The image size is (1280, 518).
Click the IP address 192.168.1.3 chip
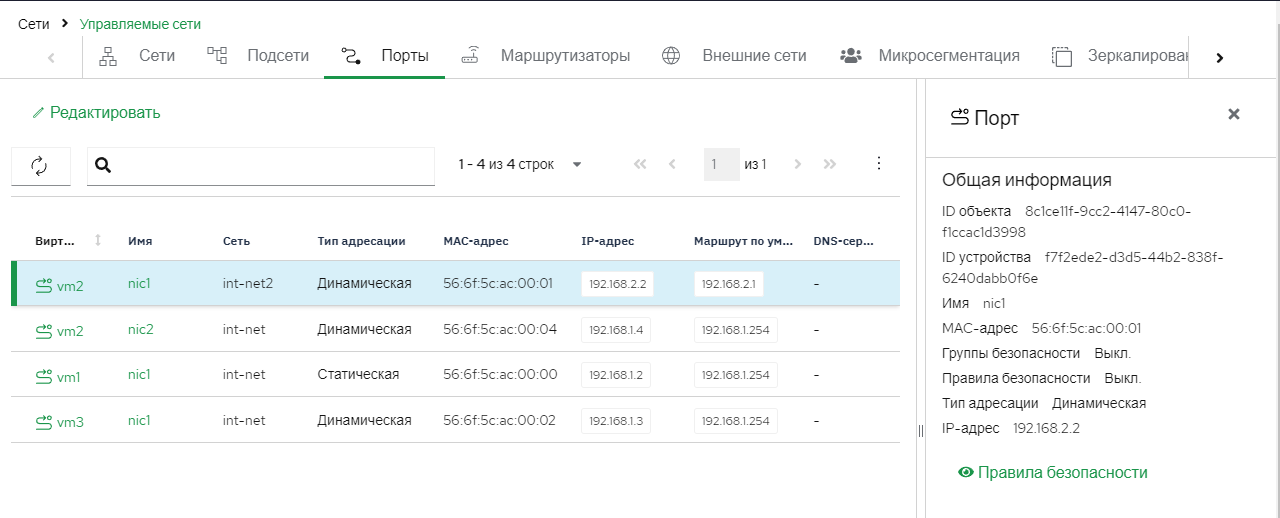click(x=616, y=420)
